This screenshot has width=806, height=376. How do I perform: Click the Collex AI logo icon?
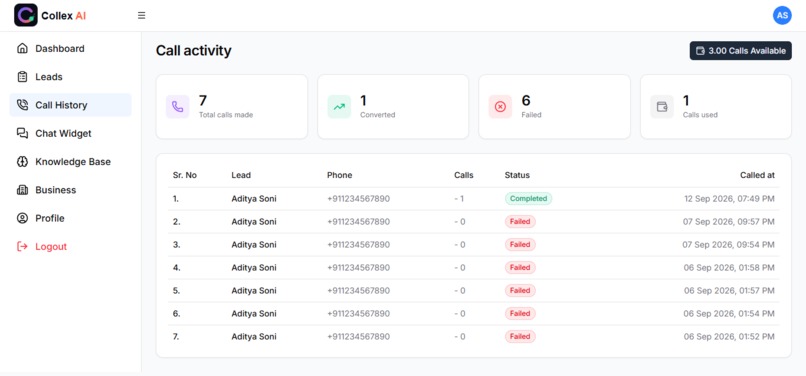pos(26,15)
